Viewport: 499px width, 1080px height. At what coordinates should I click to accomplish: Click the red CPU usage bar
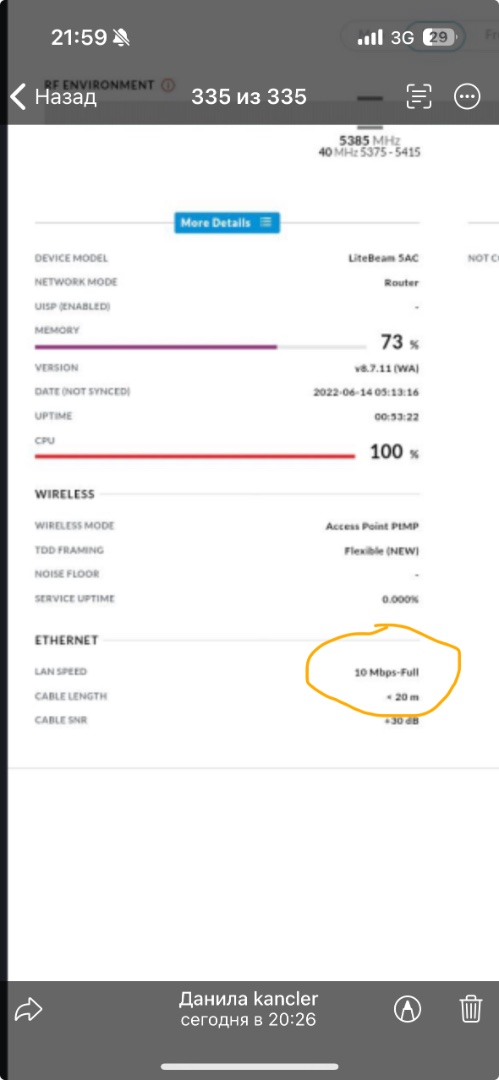[195, 456]
